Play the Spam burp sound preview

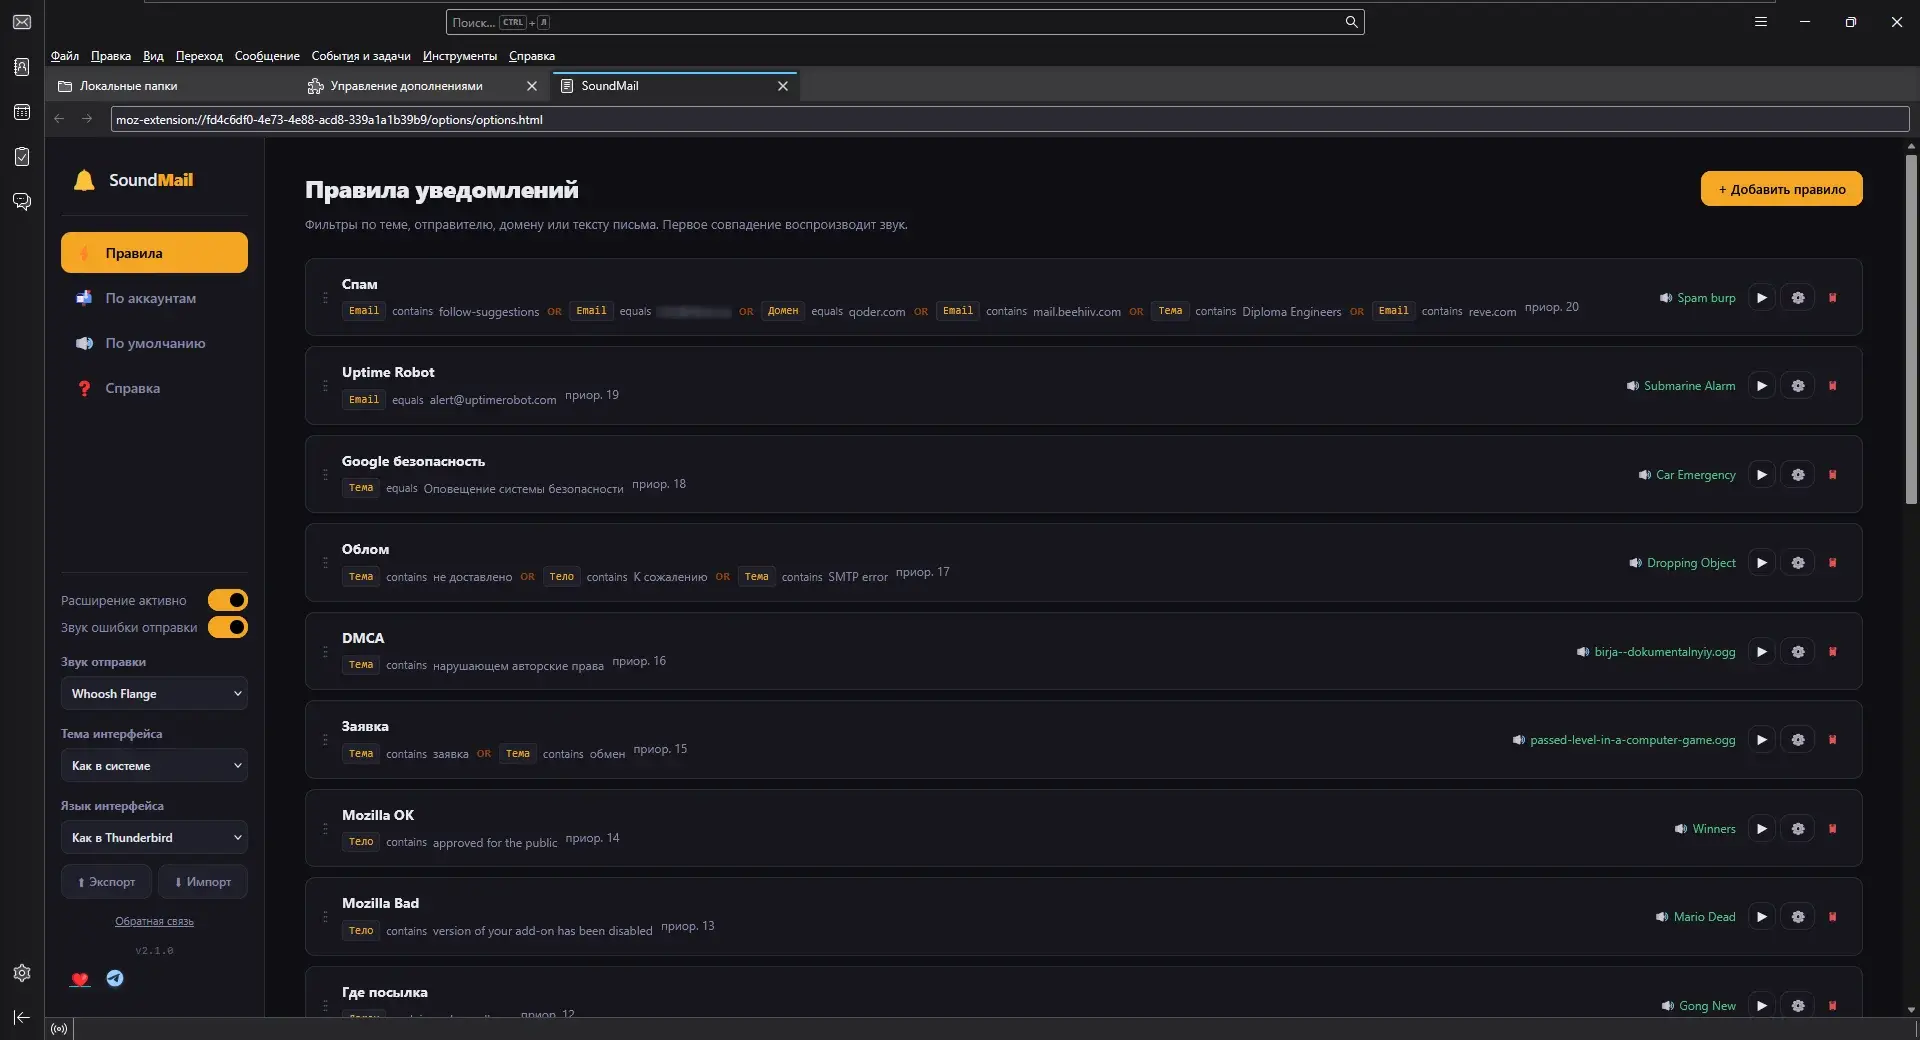click(x=1761, y=298)
